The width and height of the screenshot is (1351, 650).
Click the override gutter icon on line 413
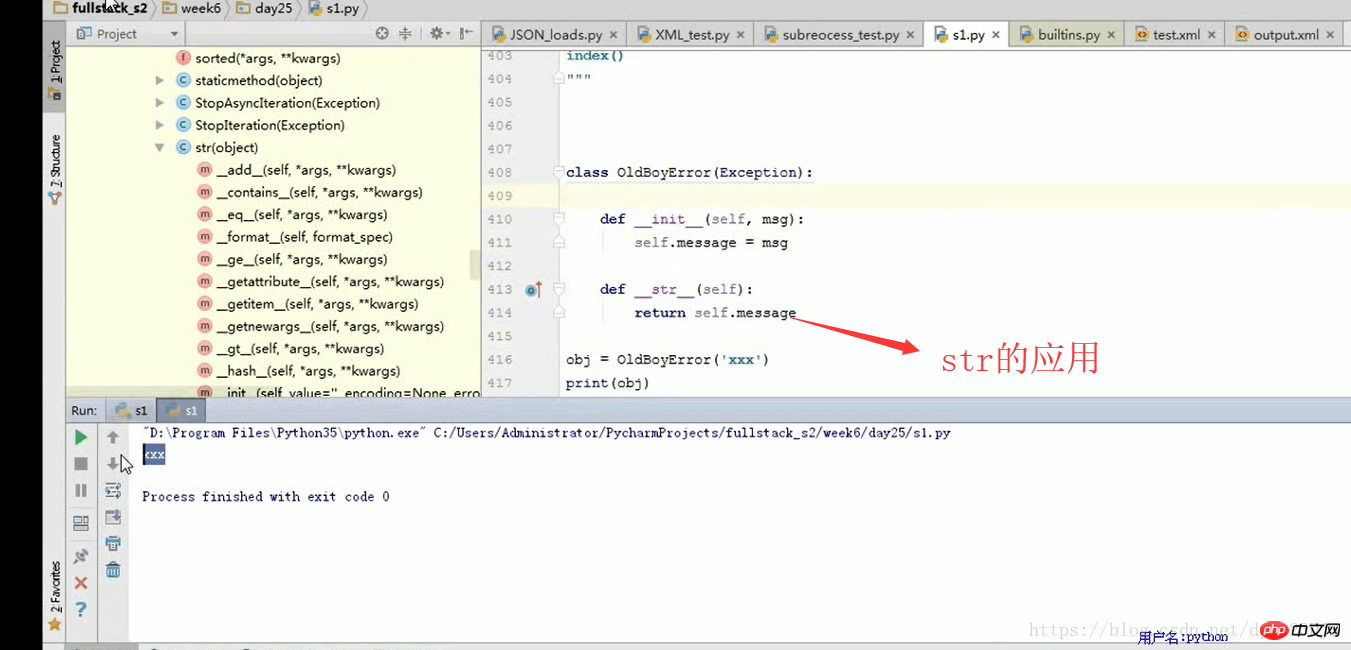tap(533, 290)
